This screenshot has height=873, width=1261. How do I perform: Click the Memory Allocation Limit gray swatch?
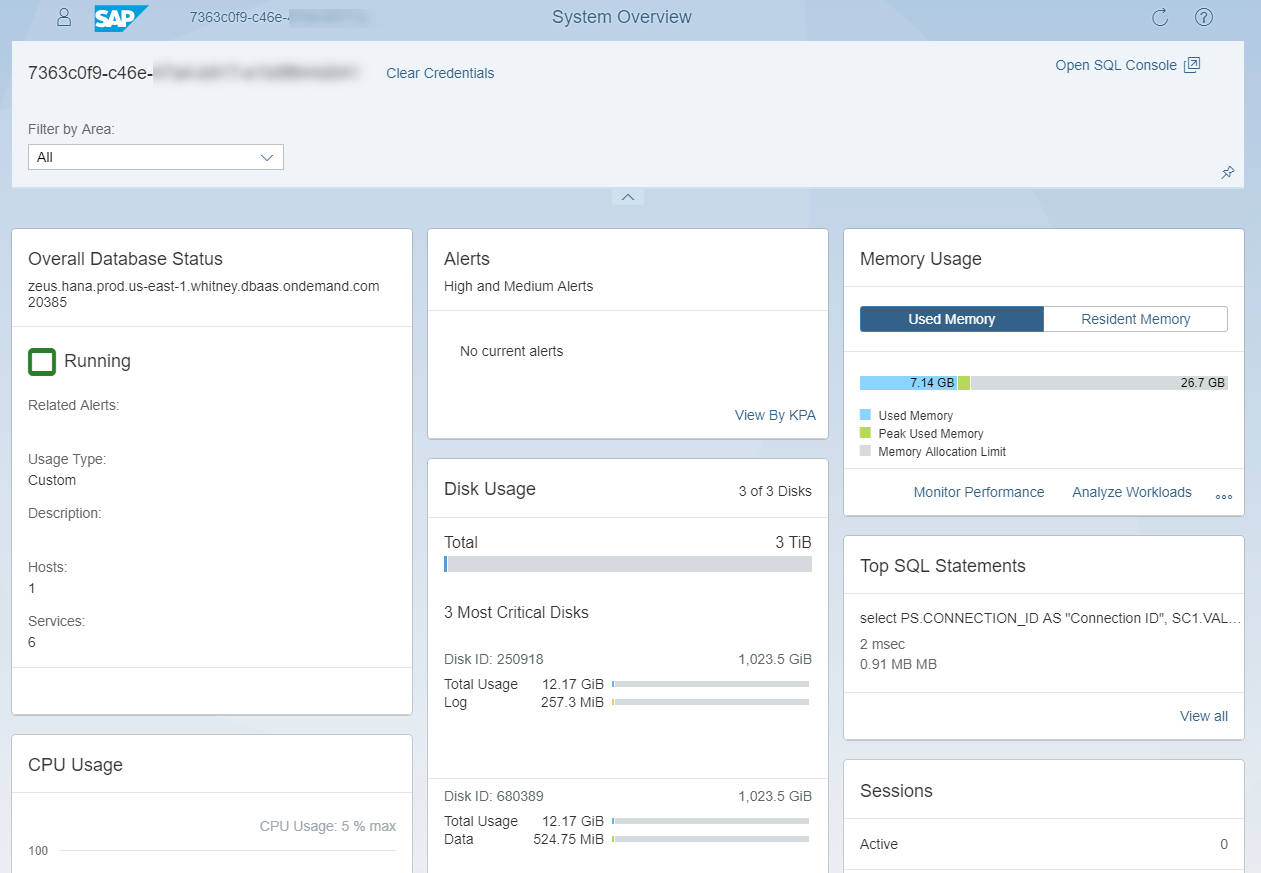(x=866, y=451)
